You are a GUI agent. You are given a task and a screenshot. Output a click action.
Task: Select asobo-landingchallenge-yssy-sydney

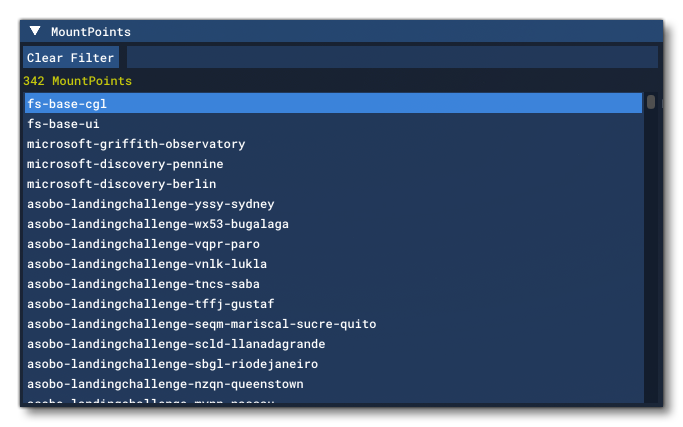pos(150,204)
